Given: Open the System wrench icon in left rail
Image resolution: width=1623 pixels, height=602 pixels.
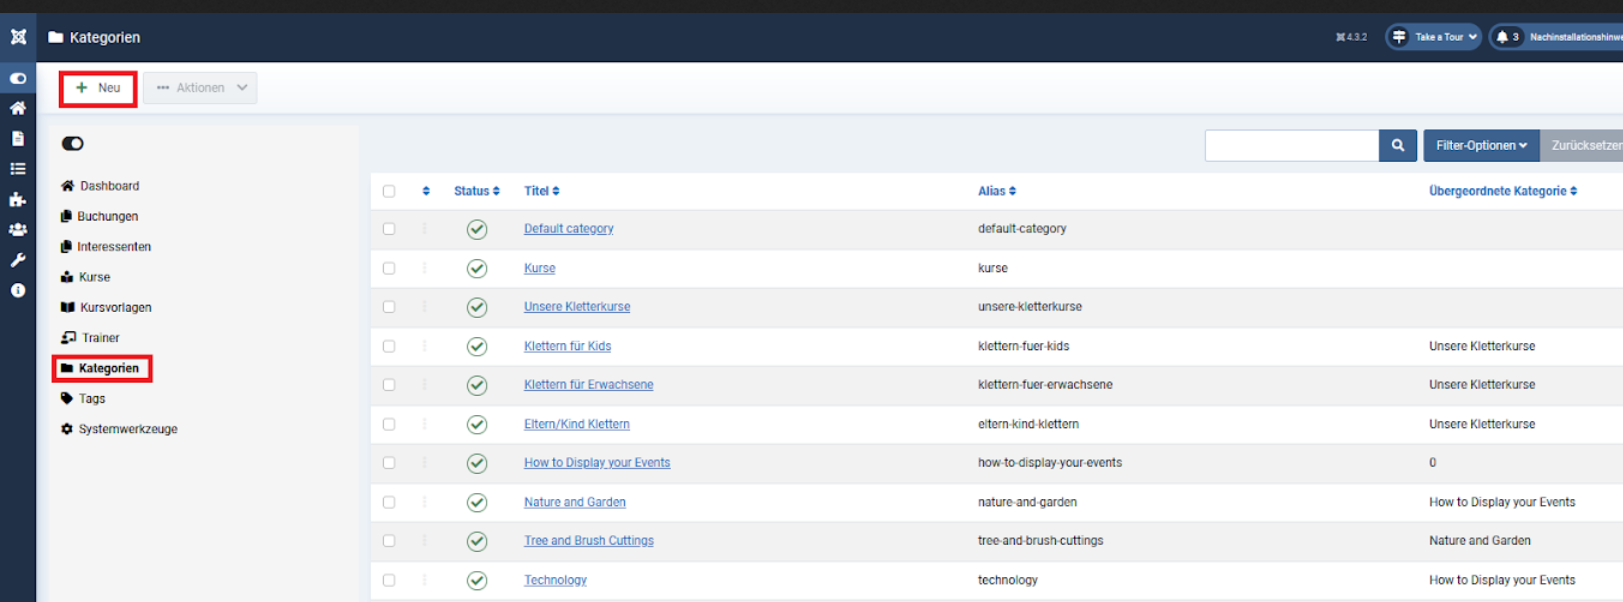Looking at the screenshot, I should (x=18, y=260).
